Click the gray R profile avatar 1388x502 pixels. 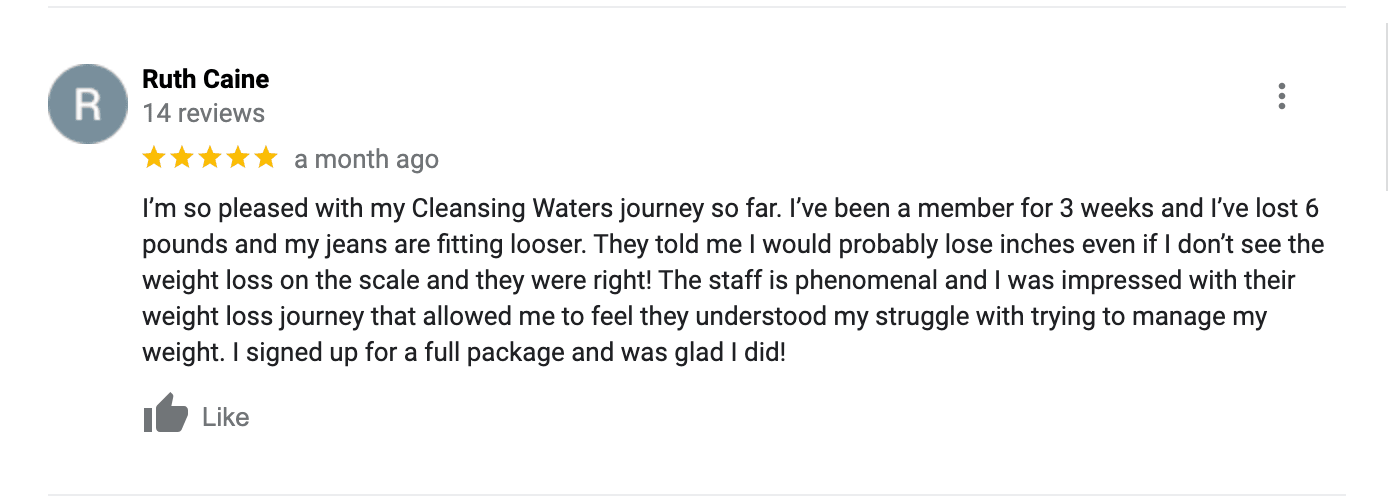[x=88, y=104]
